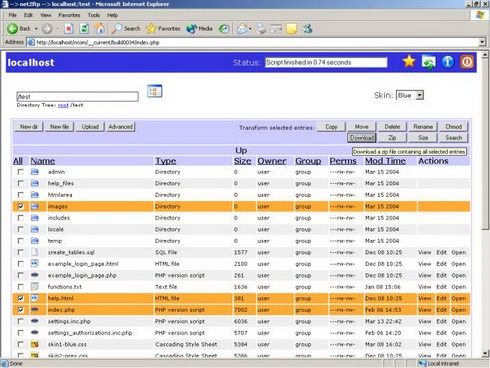490x368 pixels.
Task: Click the IE Stop icon
Action: click(69, 29)
